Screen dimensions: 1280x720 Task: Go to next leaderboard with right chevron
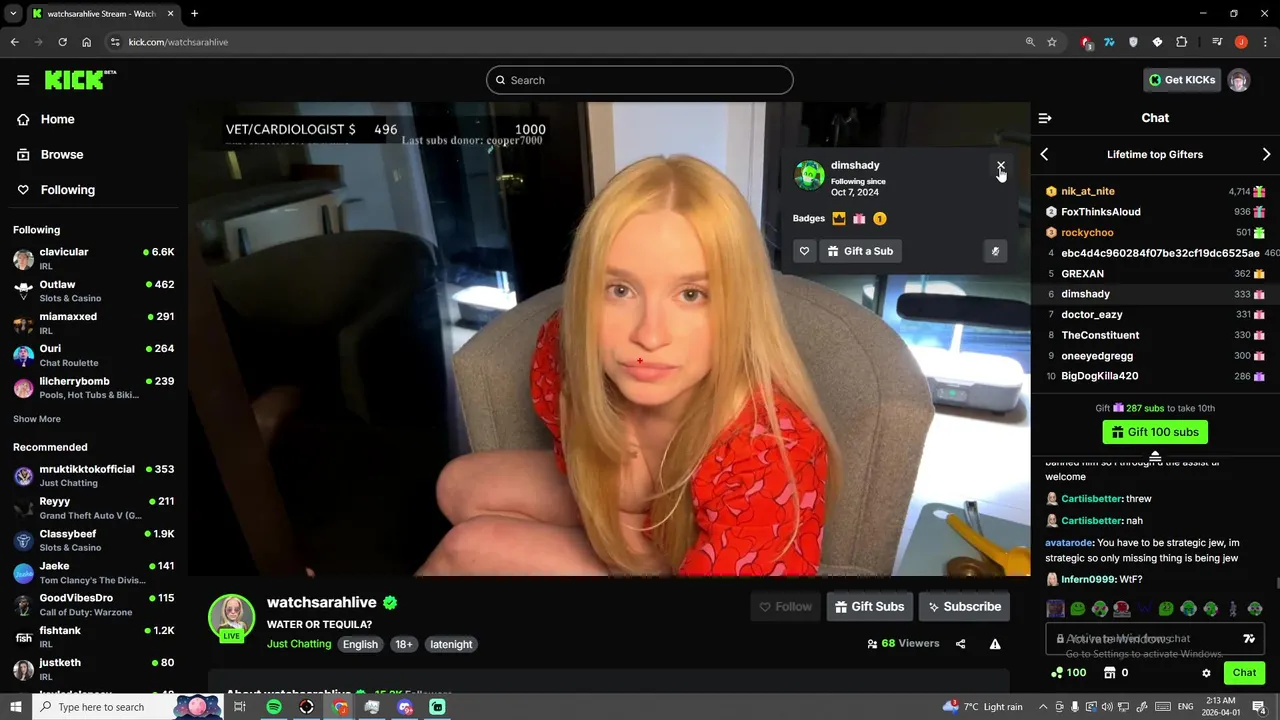(1266, 154)
